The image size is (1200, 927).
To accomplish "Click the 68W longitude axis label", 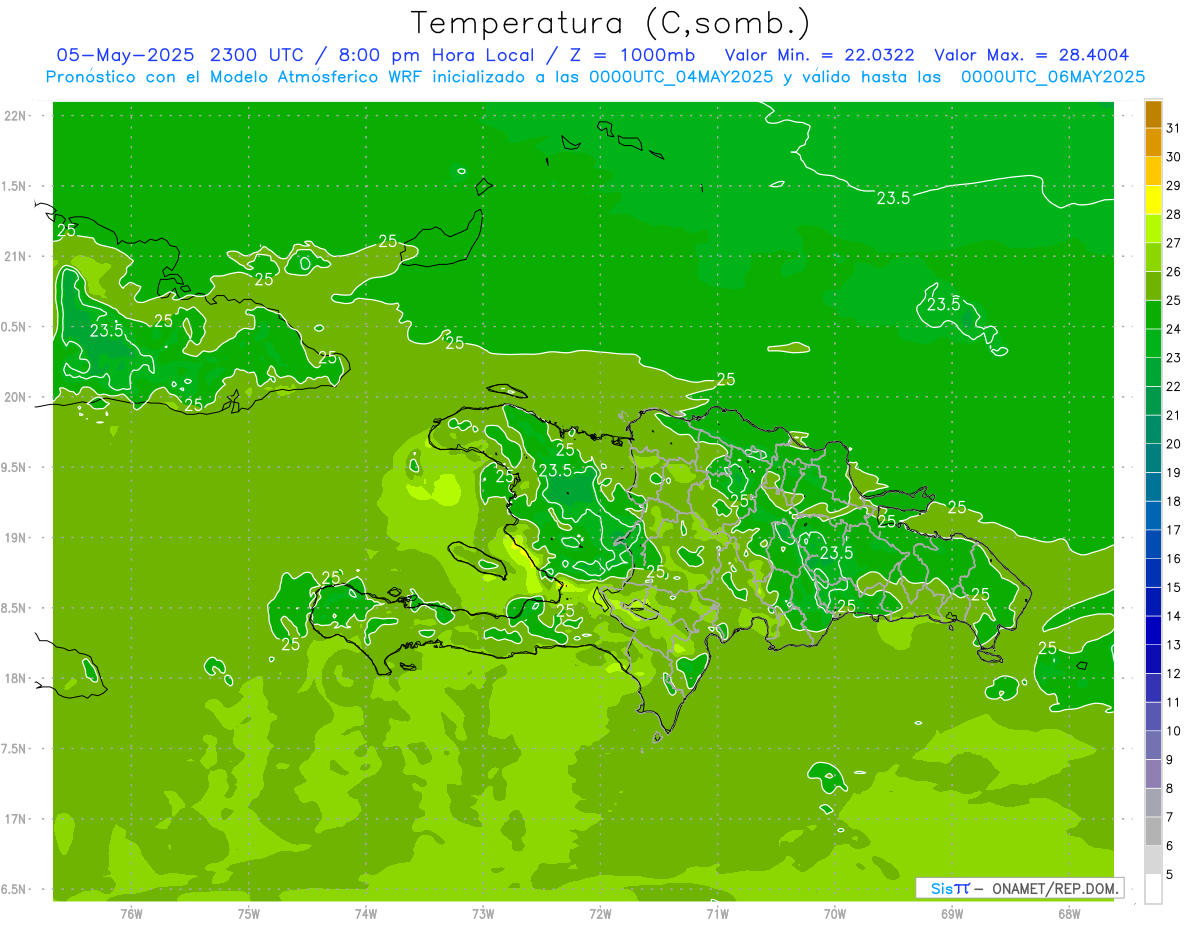I will [1069, 914].
